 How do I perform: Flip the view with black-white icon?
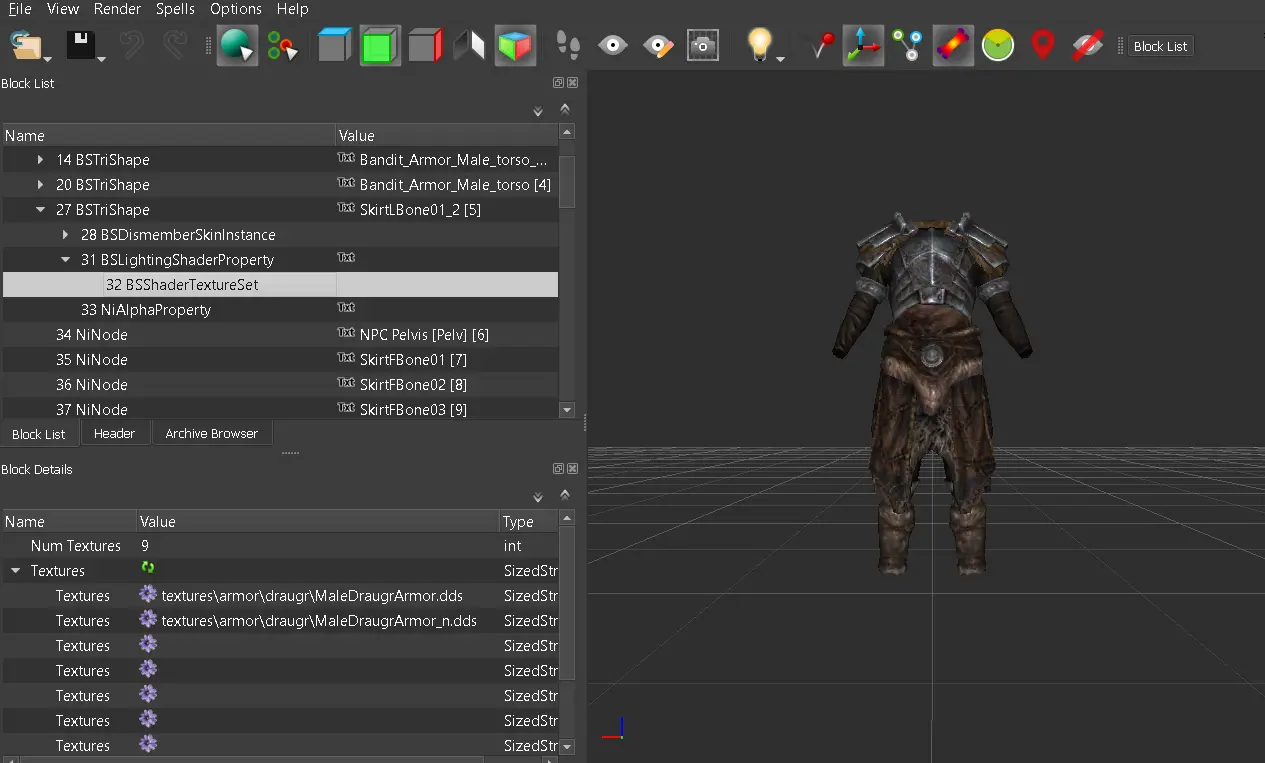point(470,46)
